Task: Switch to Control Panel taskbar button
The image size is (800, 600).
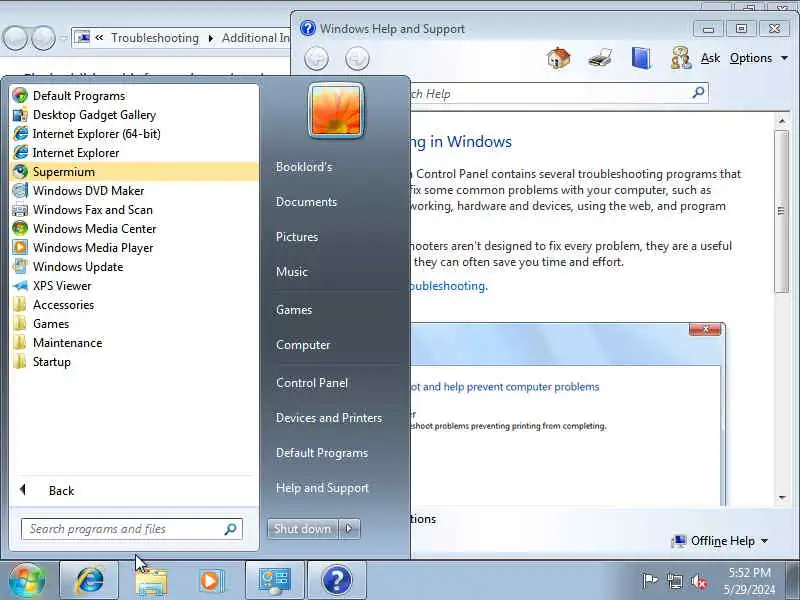Action: coord(274,581)
